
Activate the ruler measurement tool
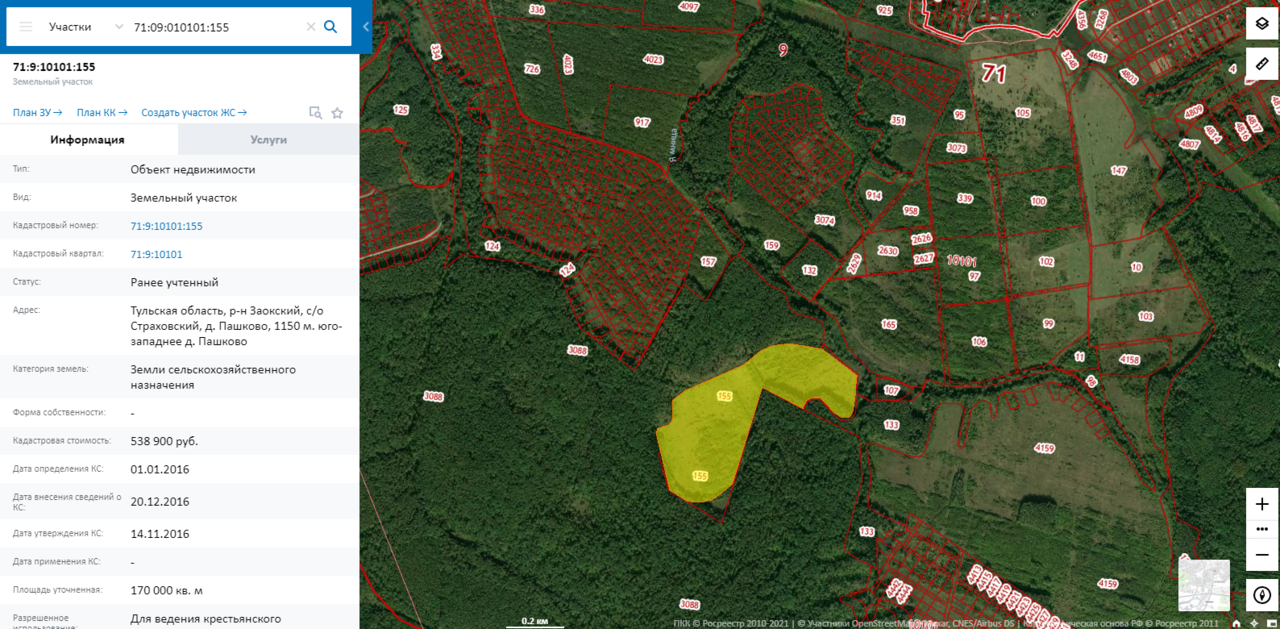tap(1262, 64)
